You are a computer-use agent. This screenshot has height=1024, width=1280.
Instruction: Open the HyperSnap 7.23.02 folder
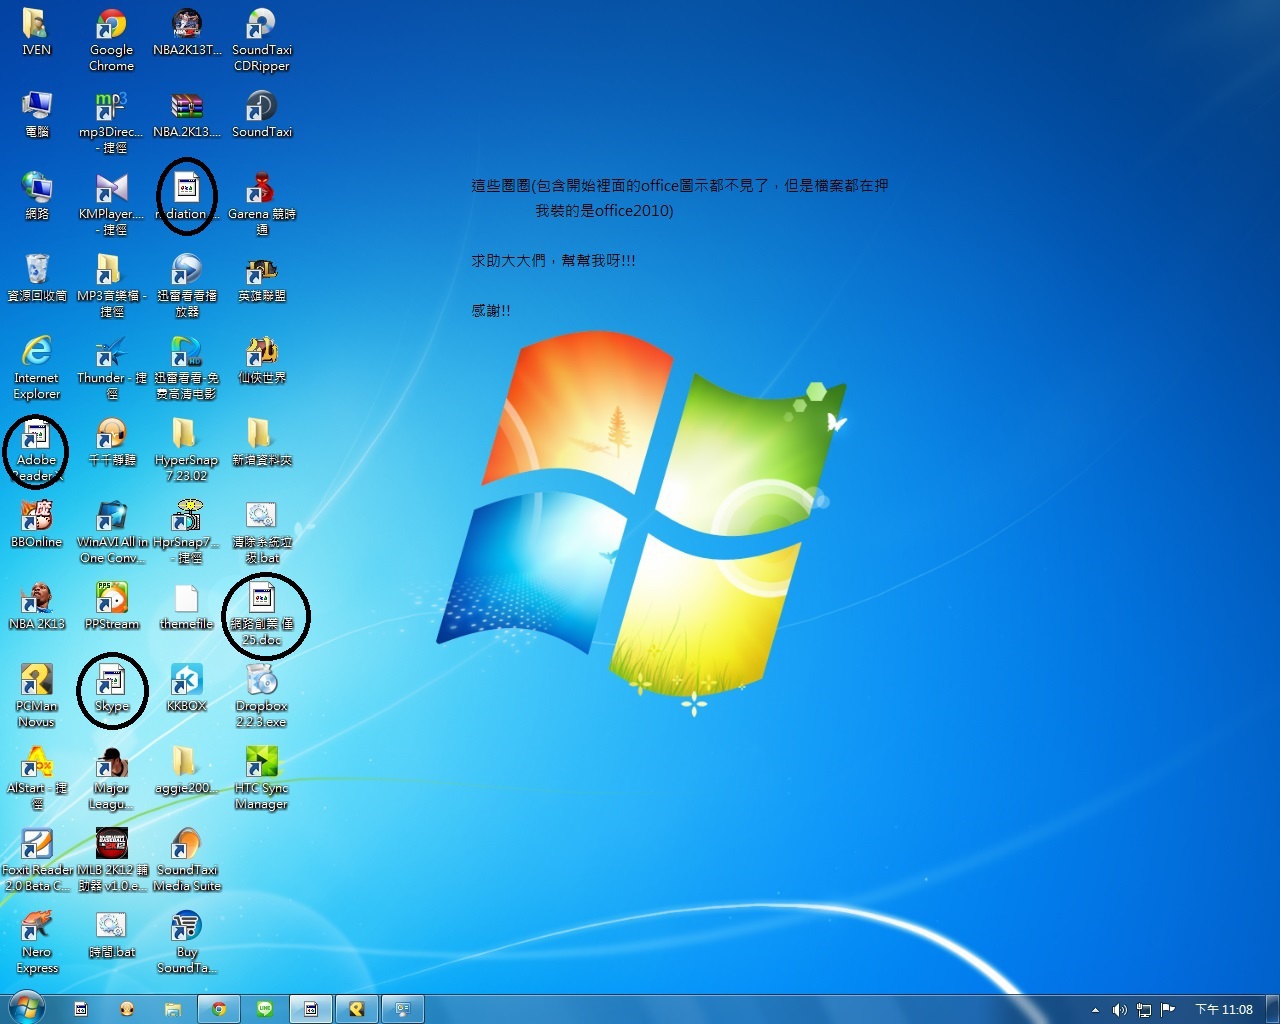(x=186, y=450)
